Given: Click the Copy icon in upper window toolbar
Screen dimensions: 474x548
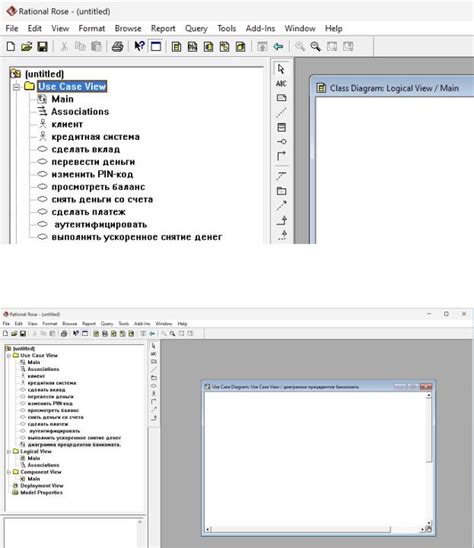Looking at the screenshot, I should (80, 46).
